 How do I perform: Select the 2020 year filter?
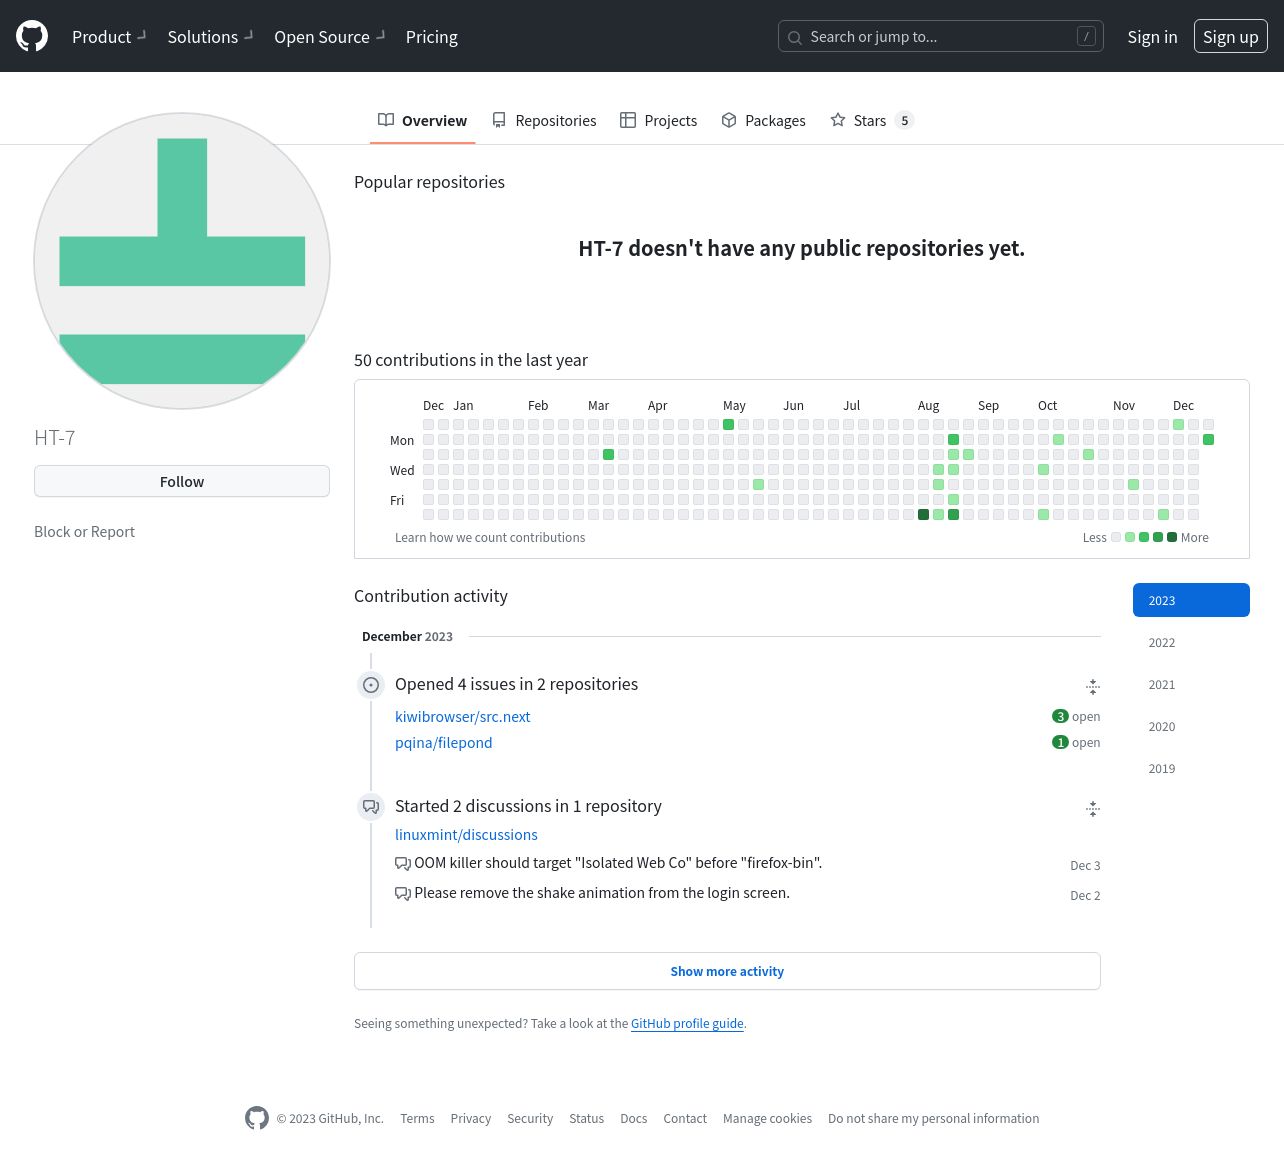[1191, 726]
